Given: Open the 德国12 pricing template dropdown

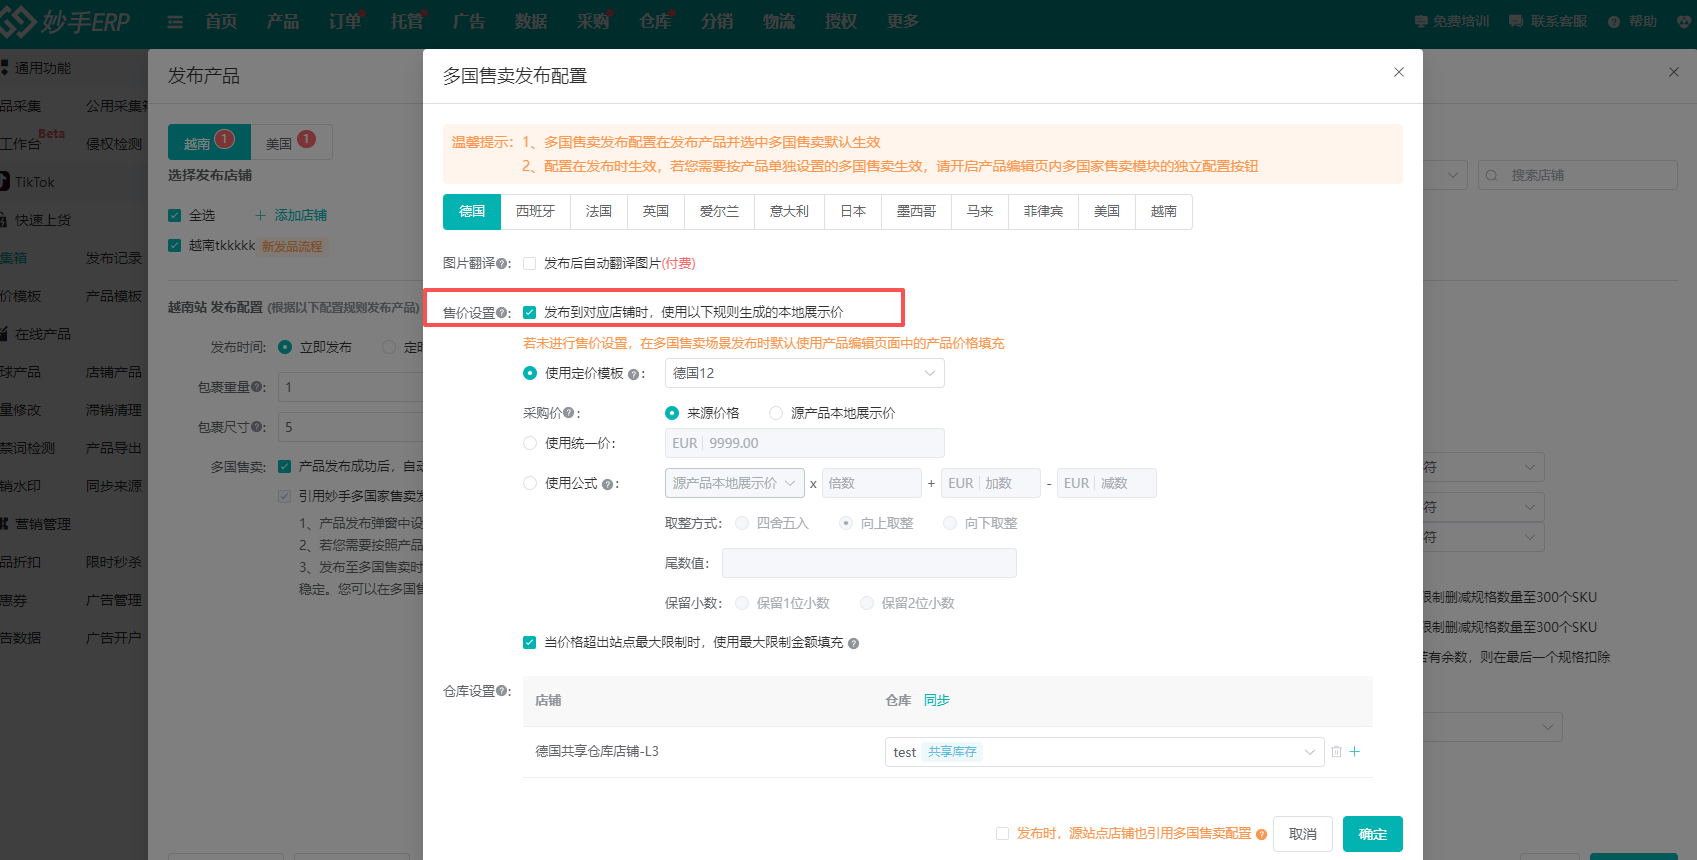Looking at the screenshot, I should point(804,373).
